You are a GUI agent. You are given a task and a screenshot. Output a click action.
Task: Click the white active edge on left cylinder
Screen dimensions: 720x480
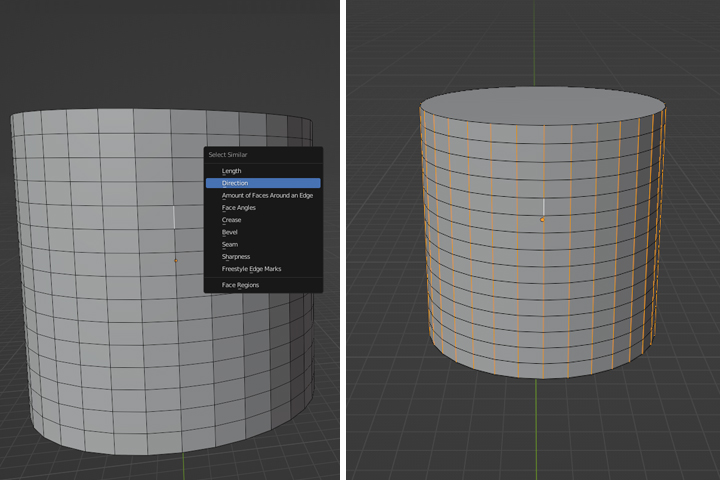[x=174, y=217]
